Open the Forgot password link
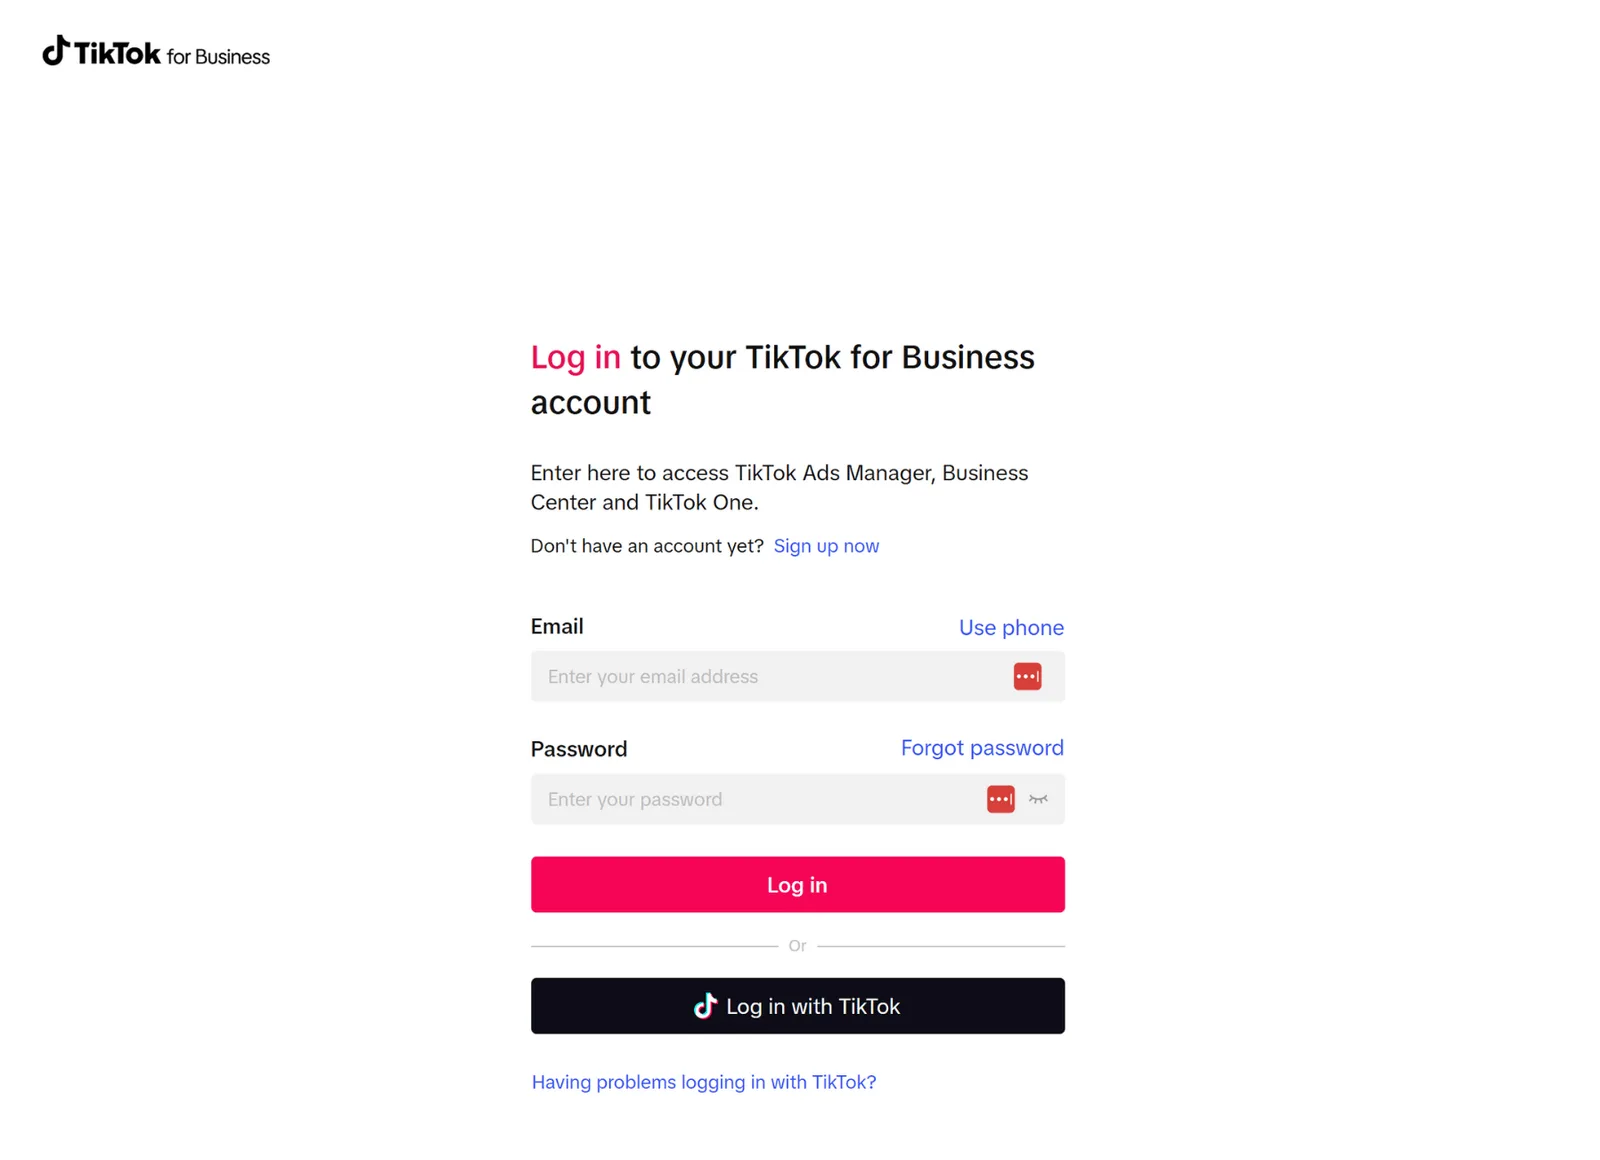This screenshot has width=1600, height=1160. point(982,748)
